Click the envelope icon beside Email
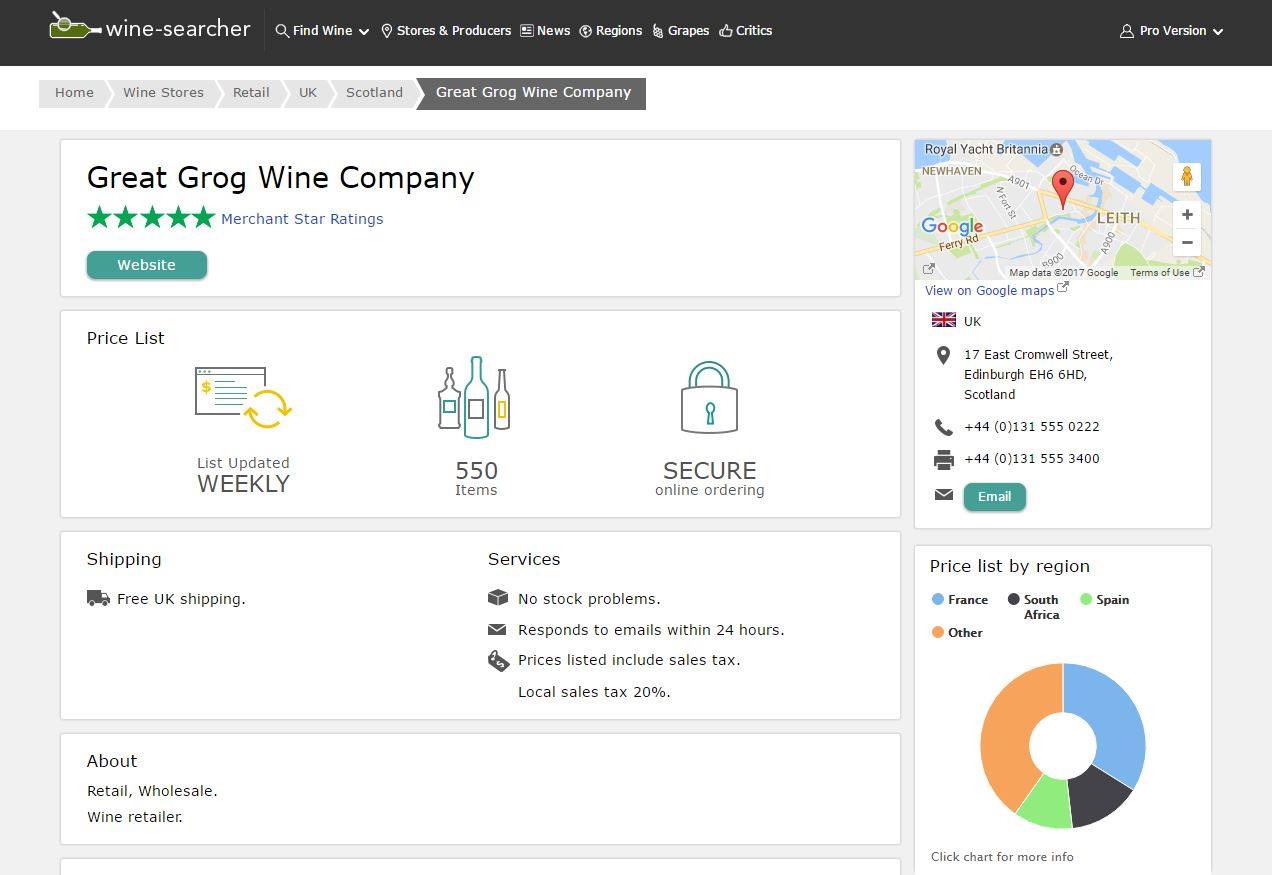The width and height of the screenshot is (1272, 875). pyautogui.click(x=943, y=495)
